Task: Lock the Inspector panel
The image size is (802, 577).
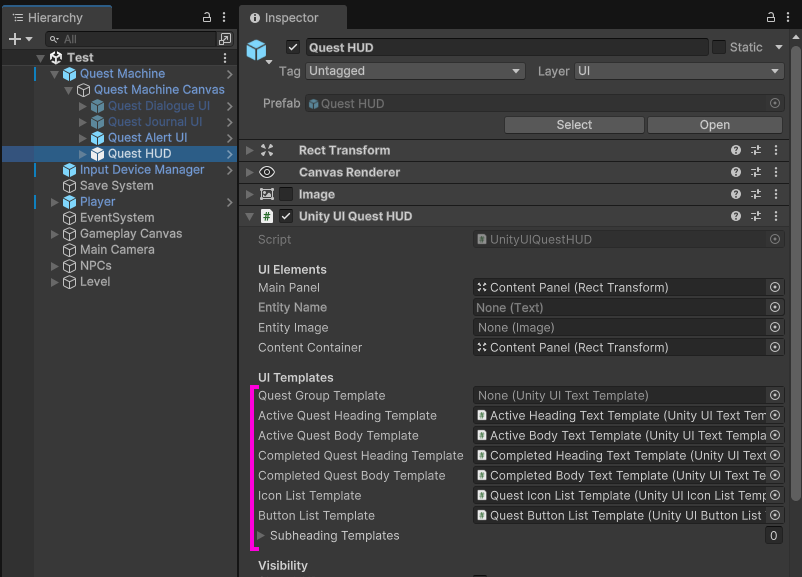Action: tap(770, 17)
